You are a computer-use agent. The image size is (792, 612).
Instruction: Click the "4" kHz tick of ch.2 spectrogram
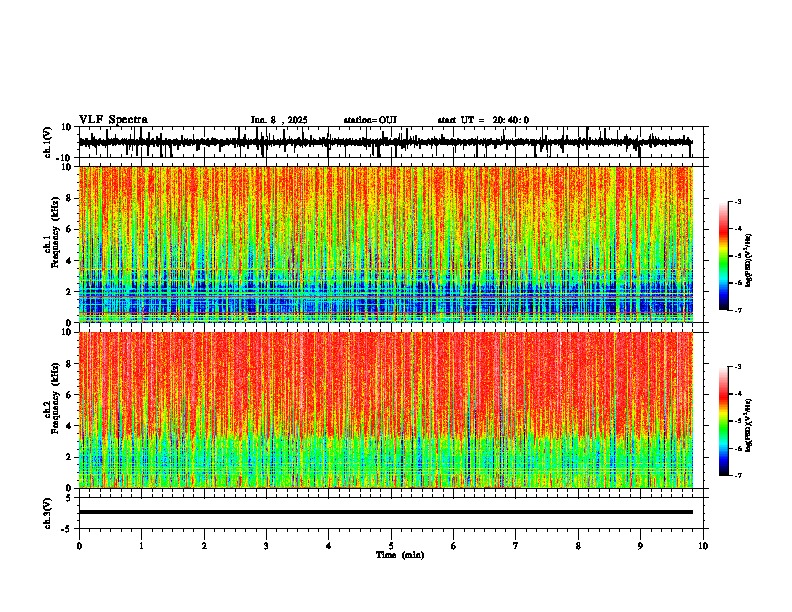tap(70, 426)
